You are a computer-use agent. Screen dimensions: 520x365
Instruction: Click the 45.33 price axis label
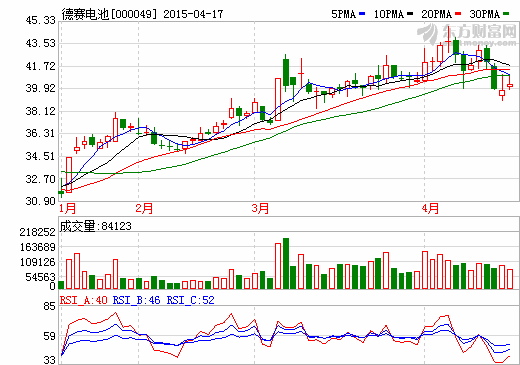(x=40, y=20)
